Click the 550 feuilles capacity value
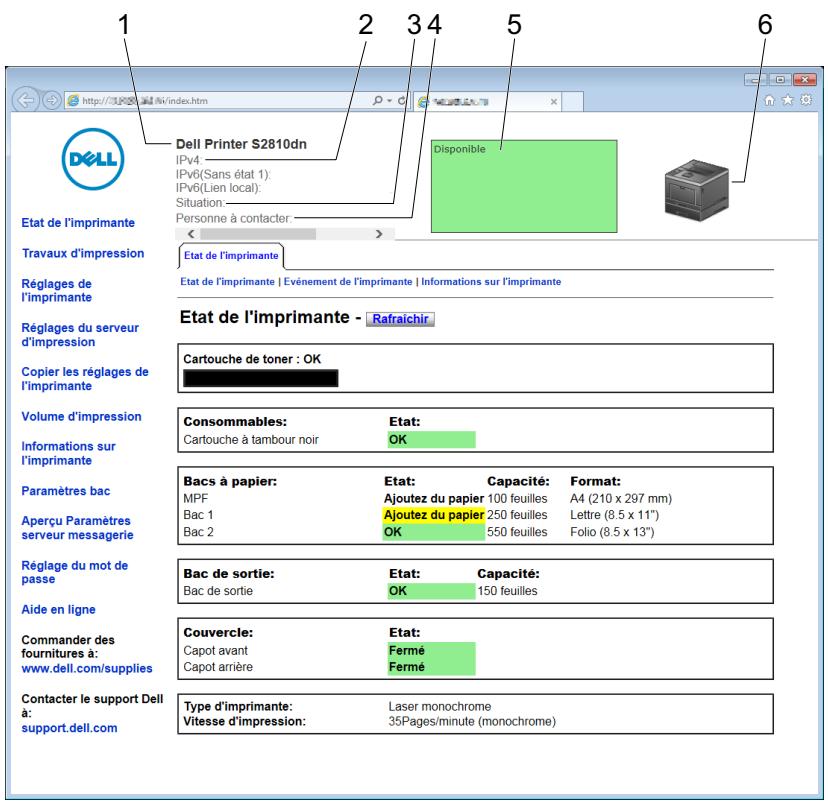 pyautogui.click(x=517, y=532)
